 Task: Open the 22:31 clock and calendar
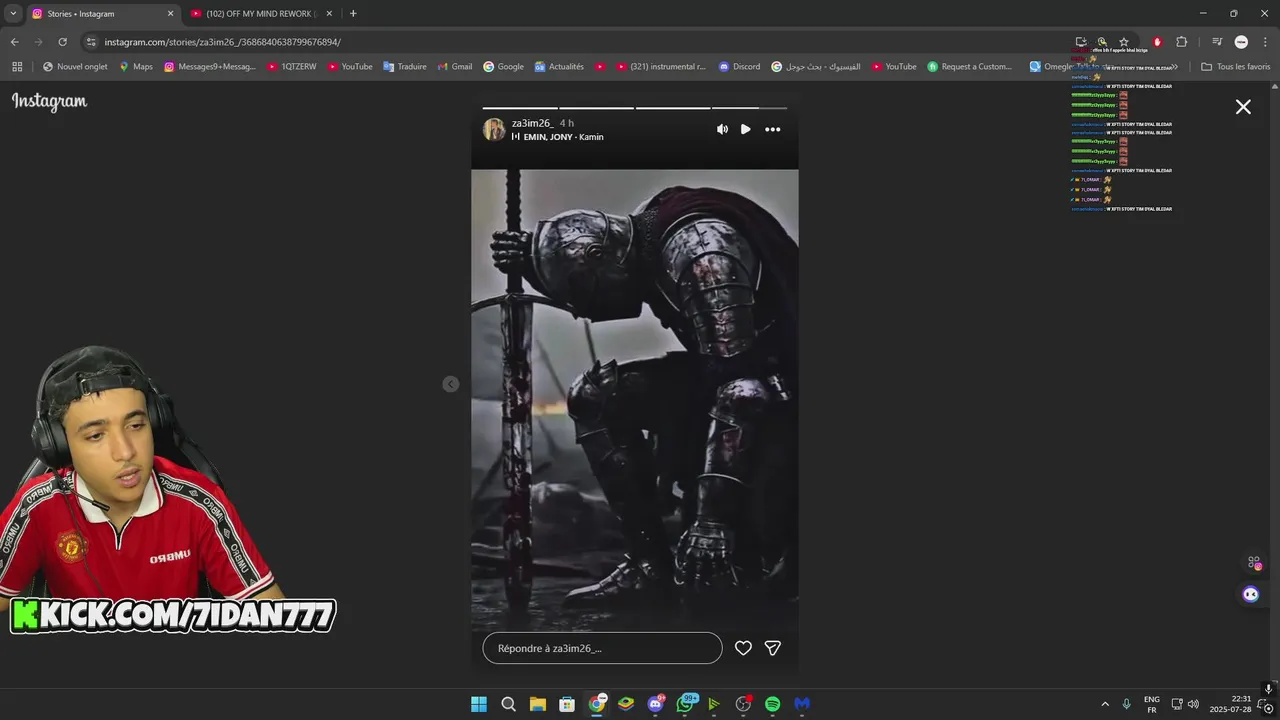[x=1230, y=704]
